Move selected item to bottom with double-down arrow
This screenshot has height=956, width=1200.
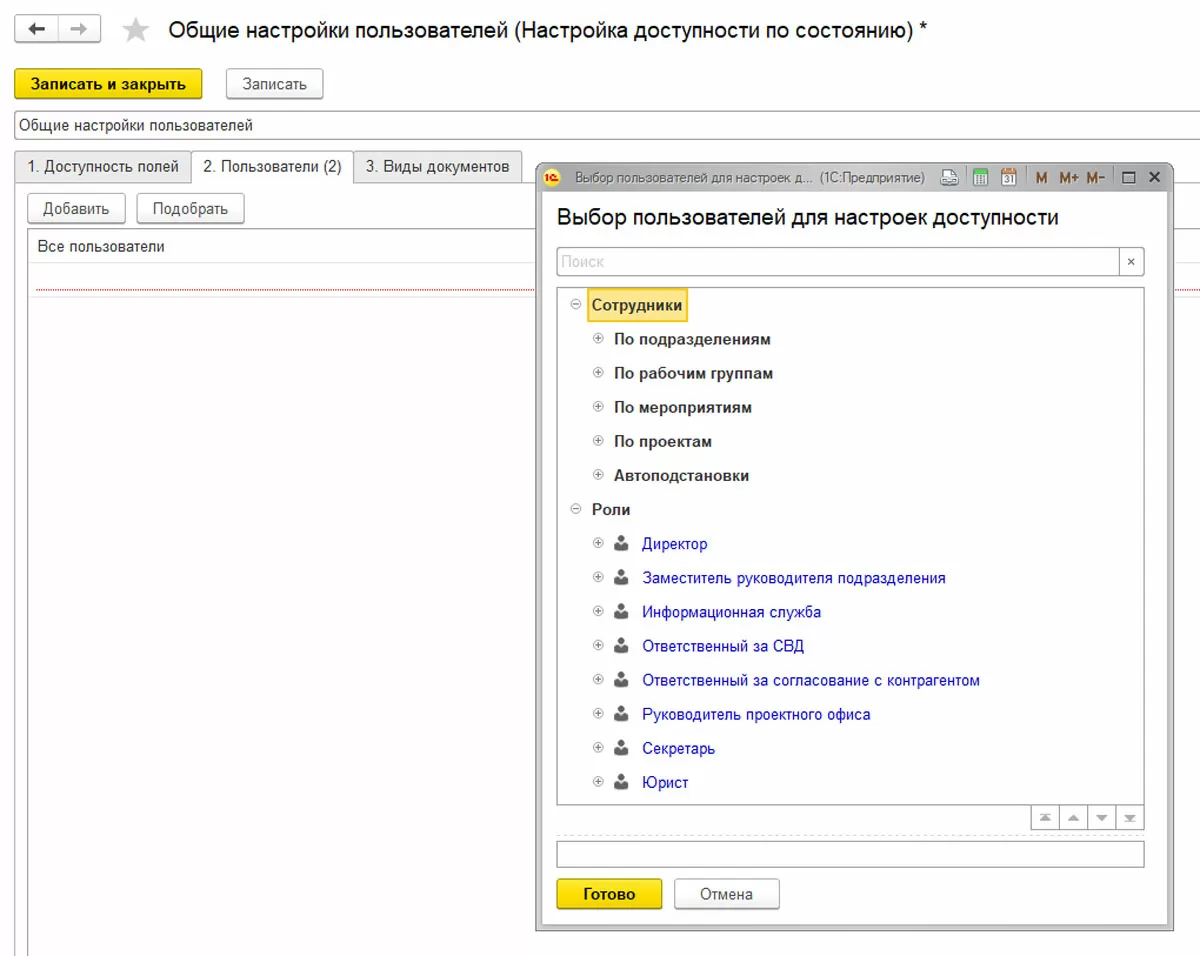[1130, 817]
